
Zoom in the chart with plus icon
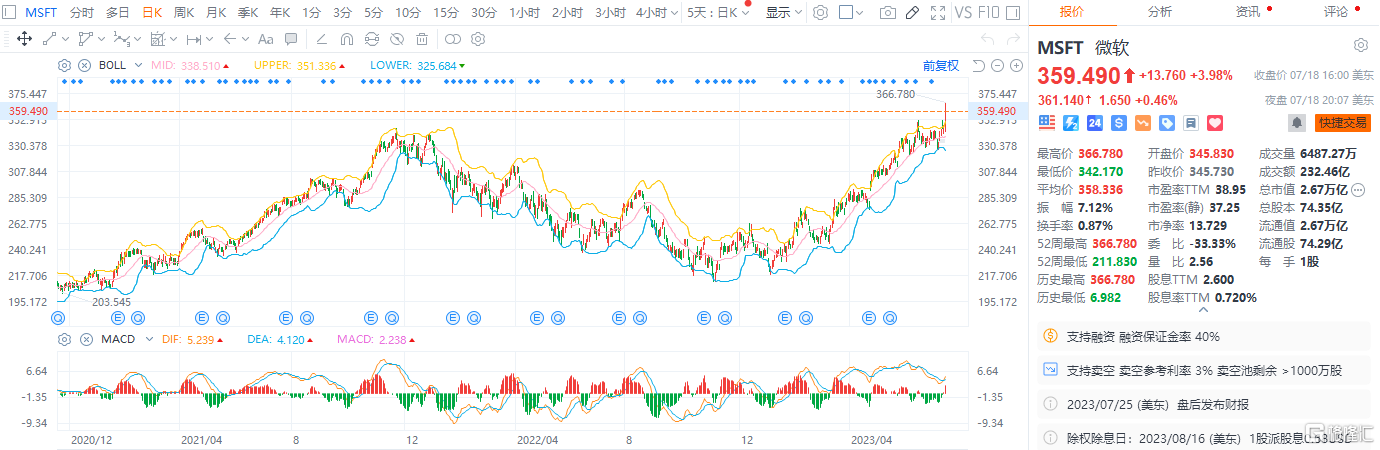[x=1016, y=65]
